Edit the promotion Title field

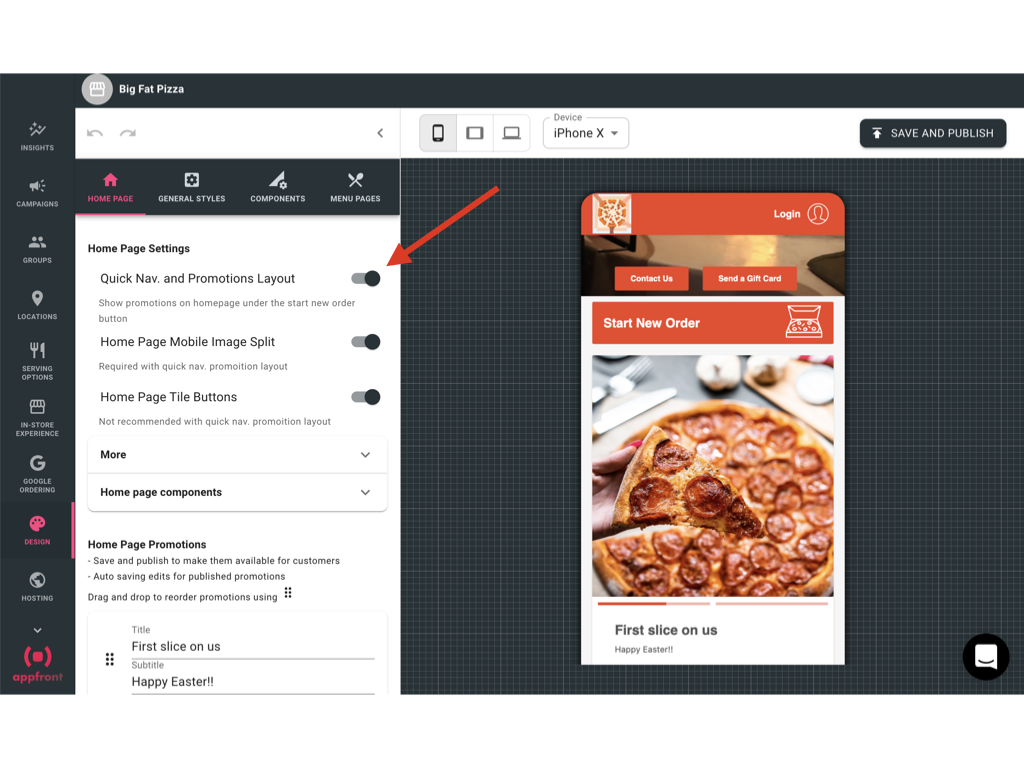click(253, 647)
